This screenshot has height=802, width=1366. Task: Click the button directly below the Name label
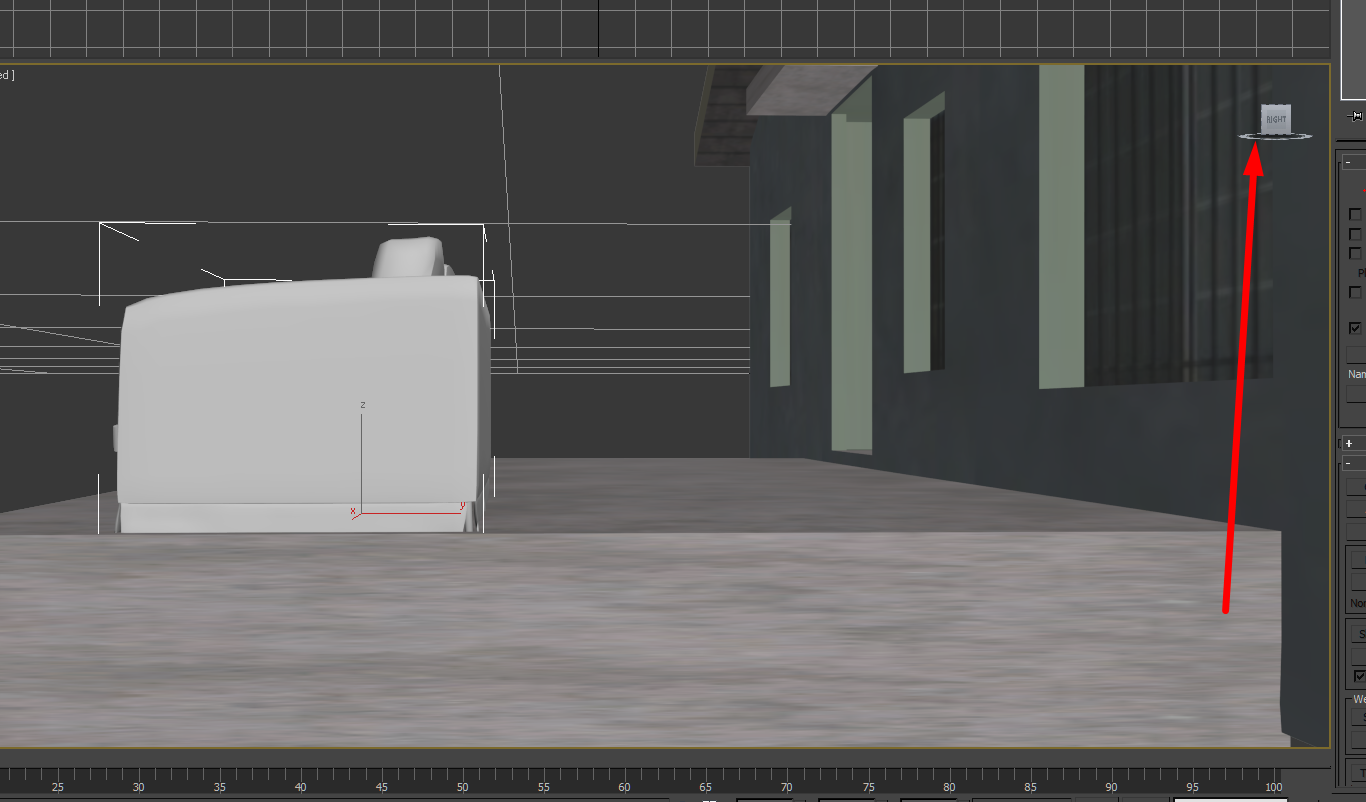[x=1356, y=393]
